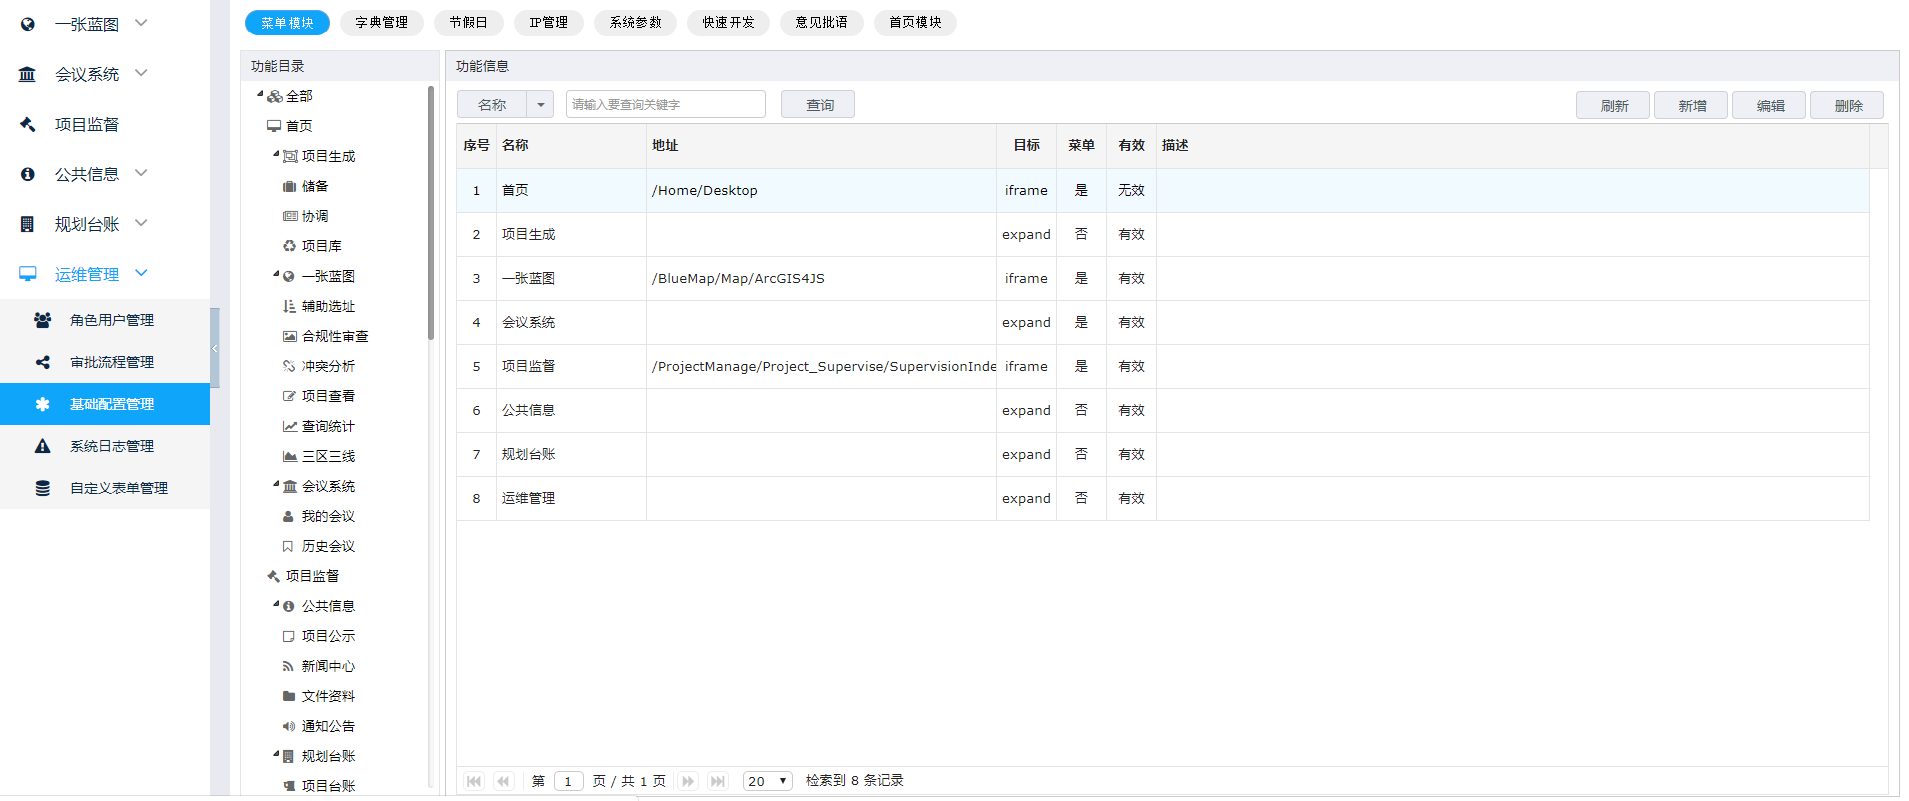
Task: Click the globe icon beside 一张蓝图 in sidebar
Action: [28, 24]
